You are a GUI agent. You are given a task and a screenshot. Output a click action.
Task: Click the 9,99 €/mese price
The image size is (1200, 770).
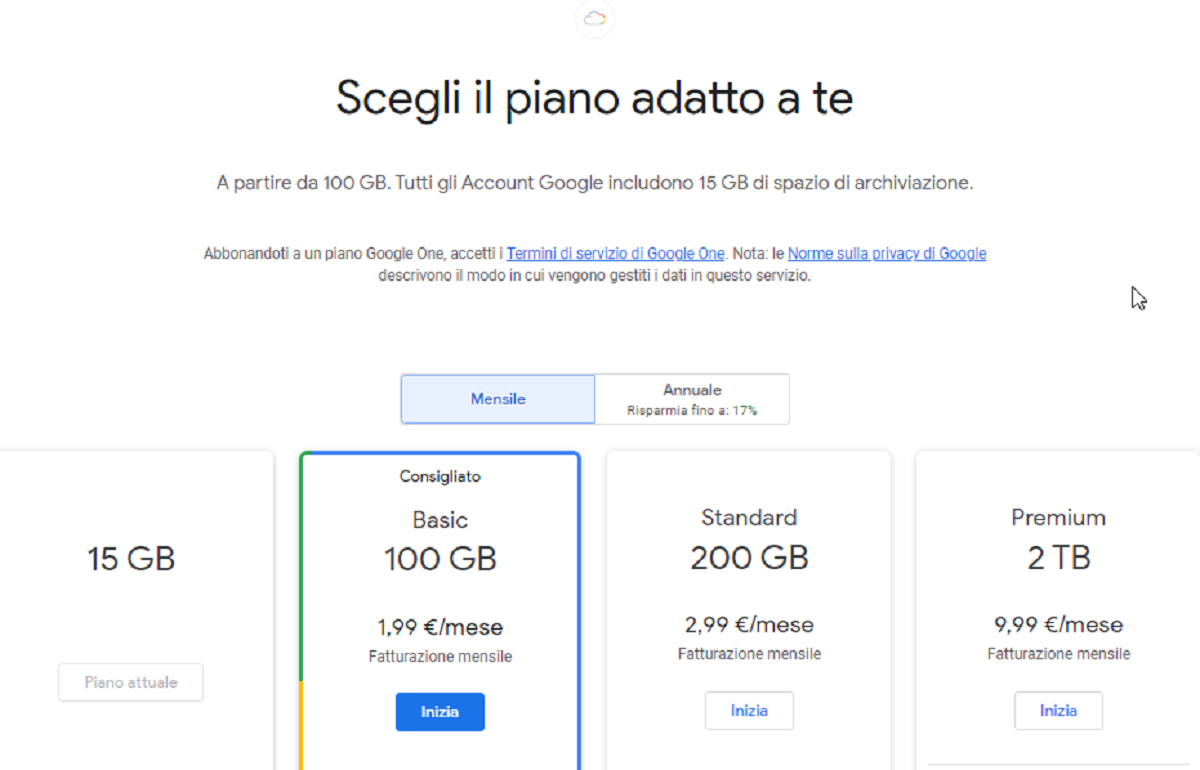(1058, 625)
